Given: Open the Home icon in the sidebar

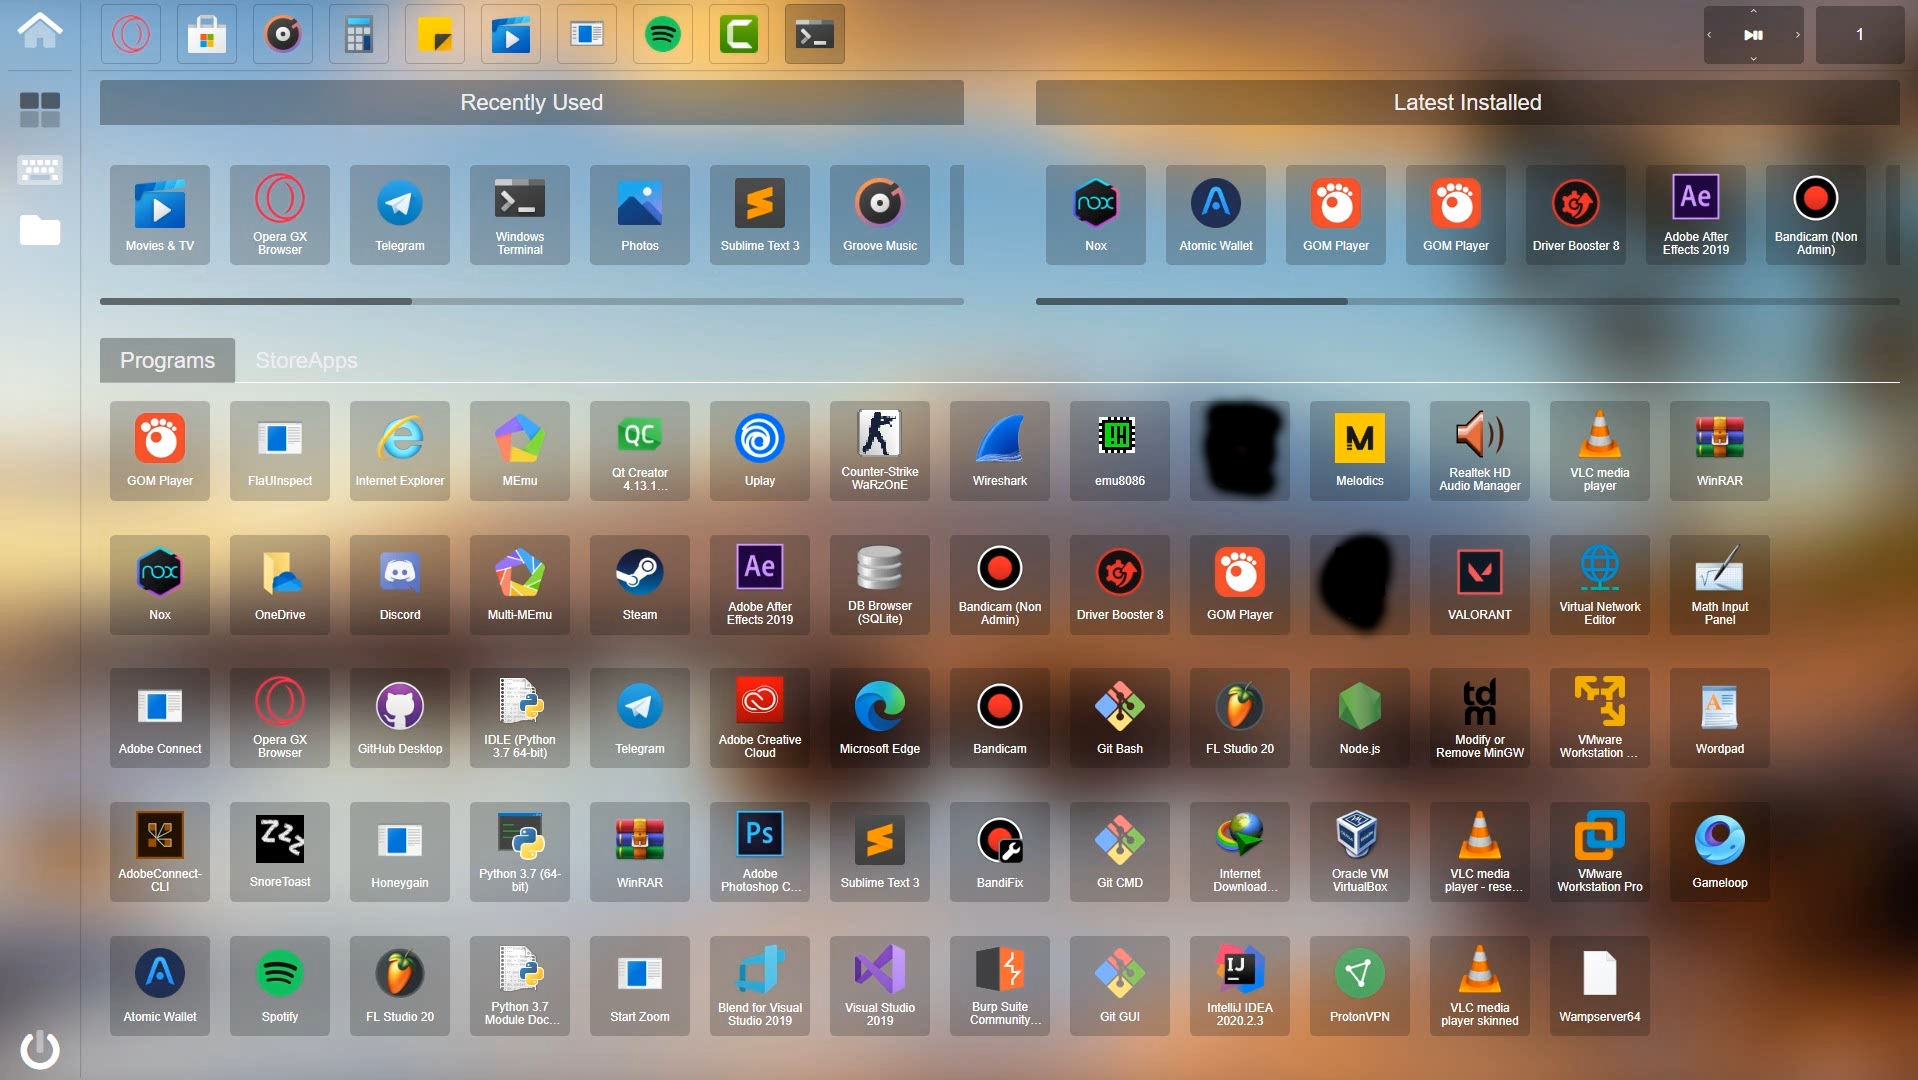Looking at the screenshot, I should click(40, 31).
